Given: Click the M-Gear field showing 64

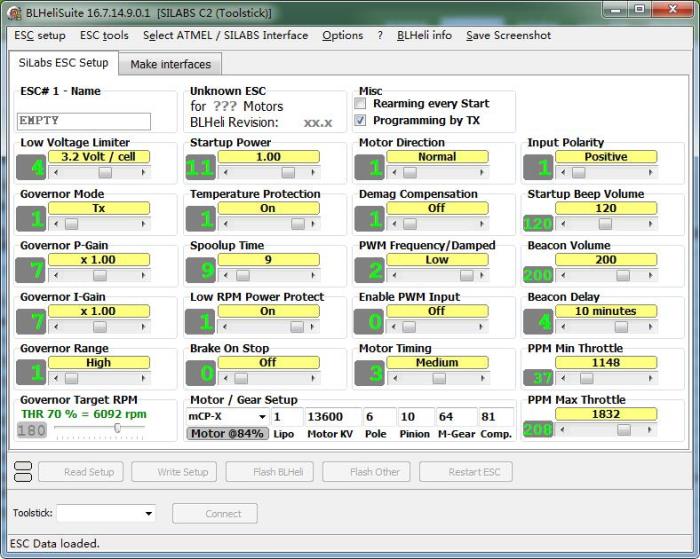Looking at the screenshot, I should (x=456, y=417).
